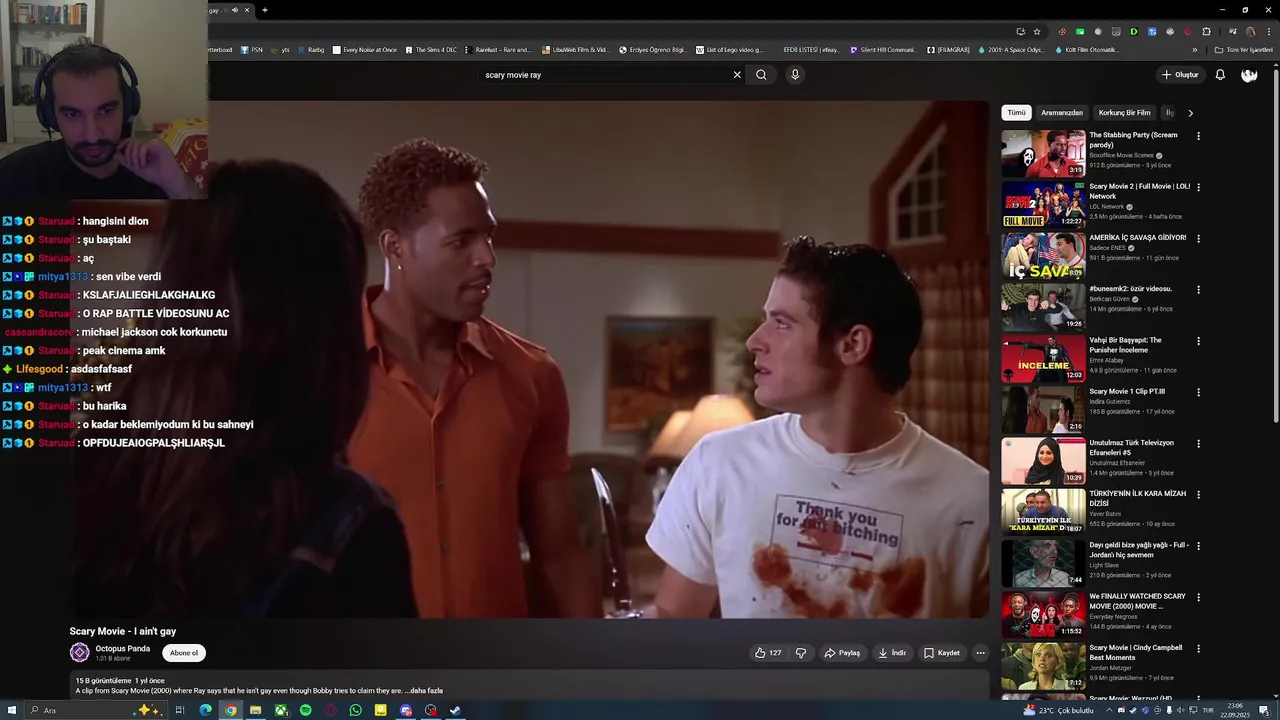Subscribe with Abone ol button
1280x720 pixels.
click(x=184, y=653)
